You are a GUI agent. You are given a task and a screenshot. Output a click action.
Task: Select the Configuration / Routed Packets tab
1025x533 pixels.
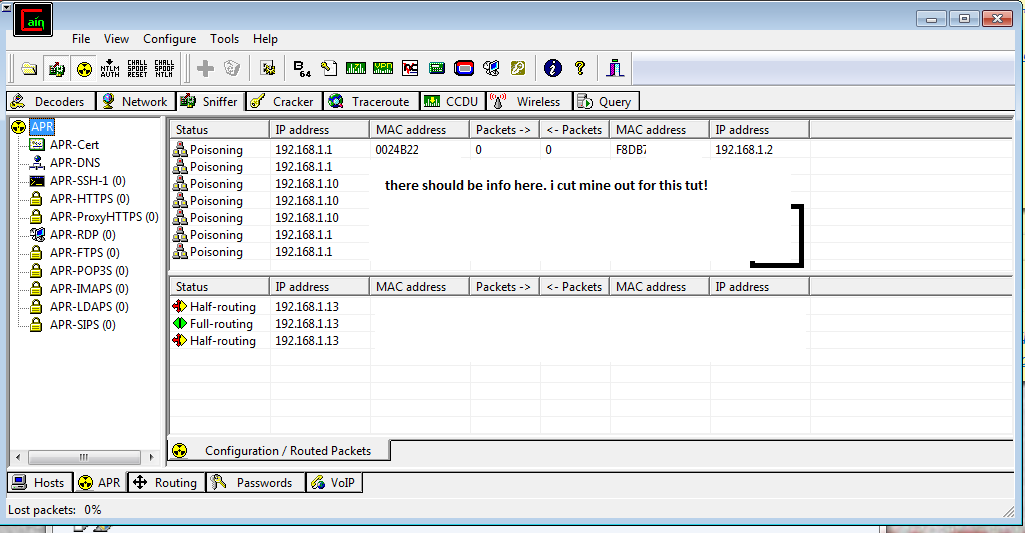279,451
